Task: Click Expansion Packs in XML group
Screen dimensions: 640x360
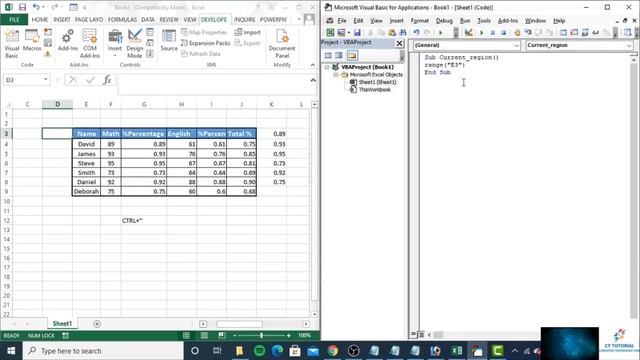Action: (205, 43)
